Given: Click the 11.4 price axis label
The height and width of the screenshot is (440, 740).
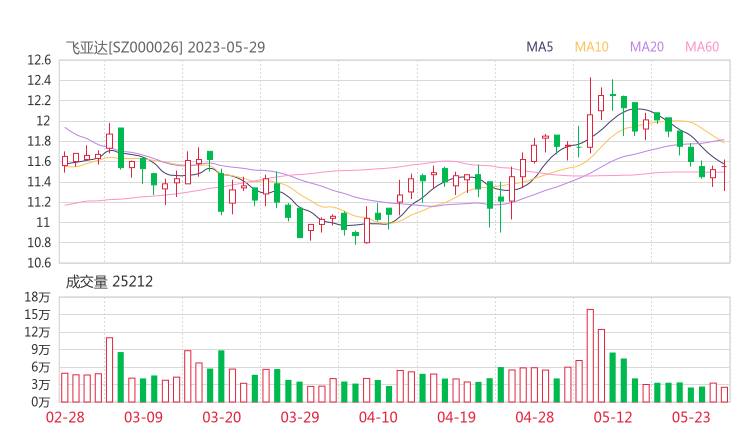Looking at the screenshot, I should [39, 182].
